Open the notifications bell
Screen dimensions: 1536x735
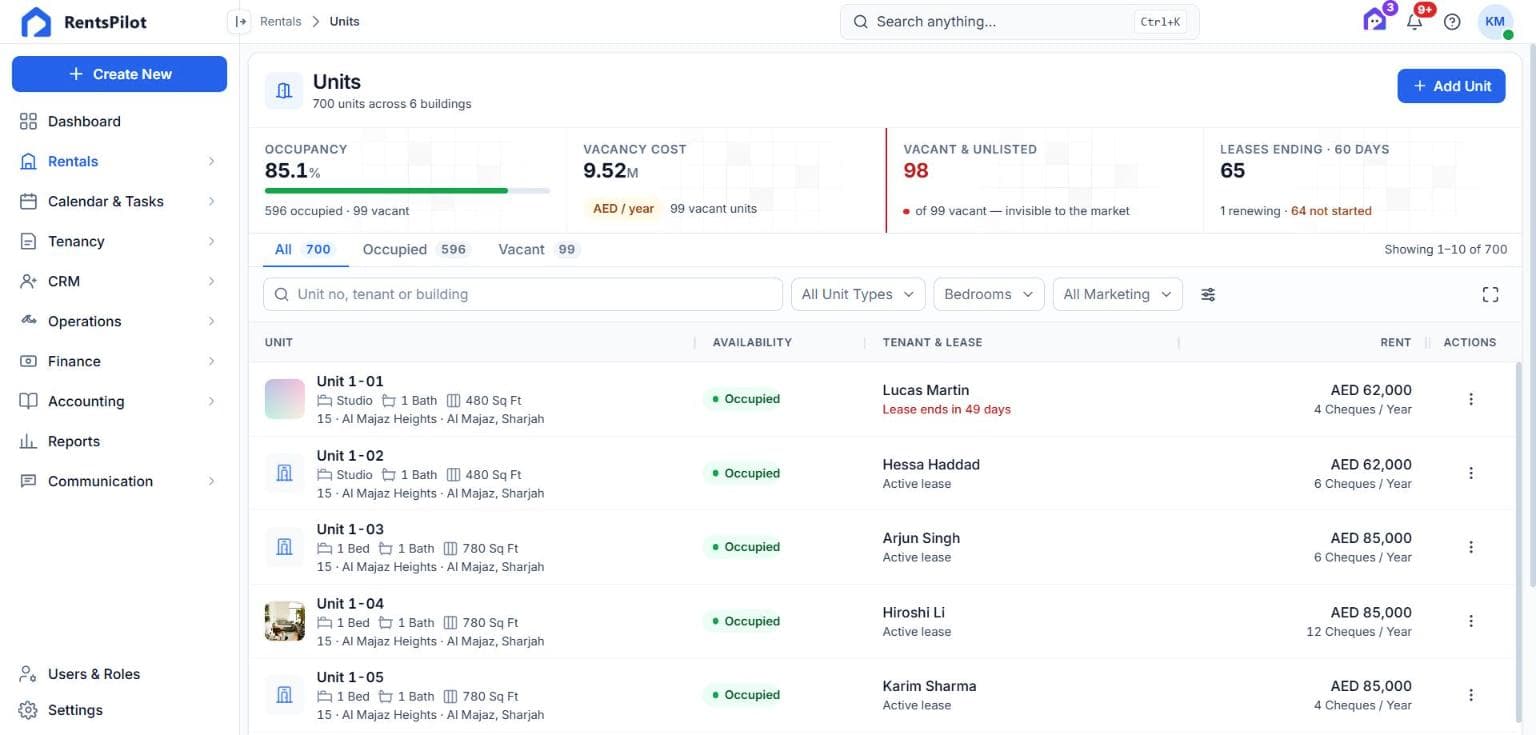click(1414, 22)
